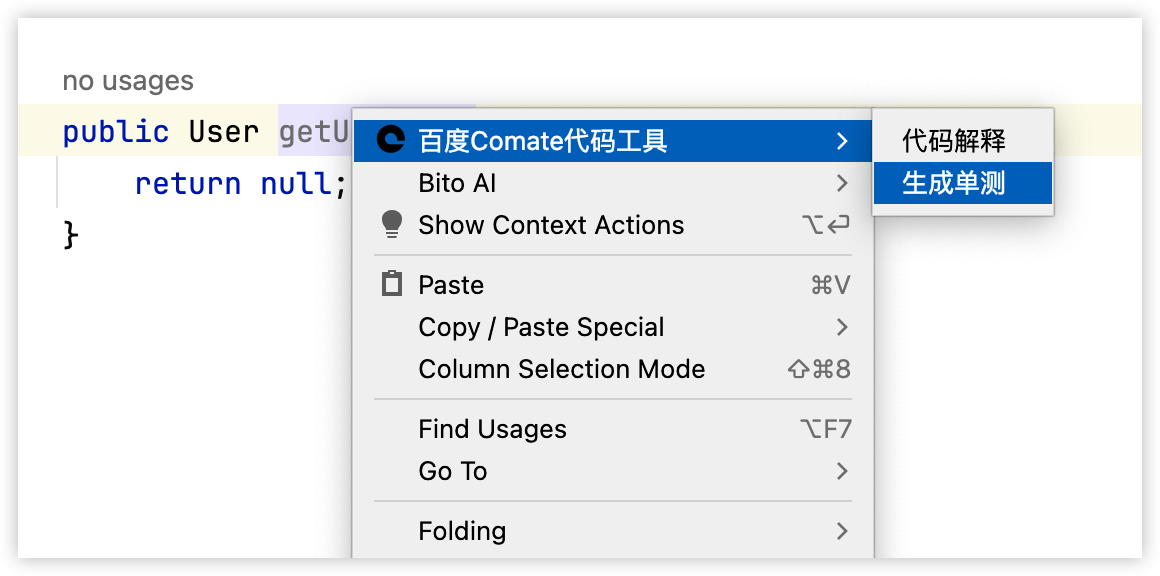Expand the chevron beside Folding
Screen dimensions: 1160x576
[841, 531]
